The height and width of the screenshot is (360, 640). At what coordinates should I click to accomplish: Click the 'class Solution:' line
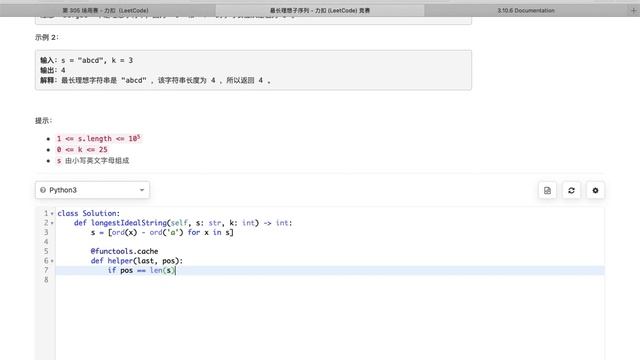point(89,213)
